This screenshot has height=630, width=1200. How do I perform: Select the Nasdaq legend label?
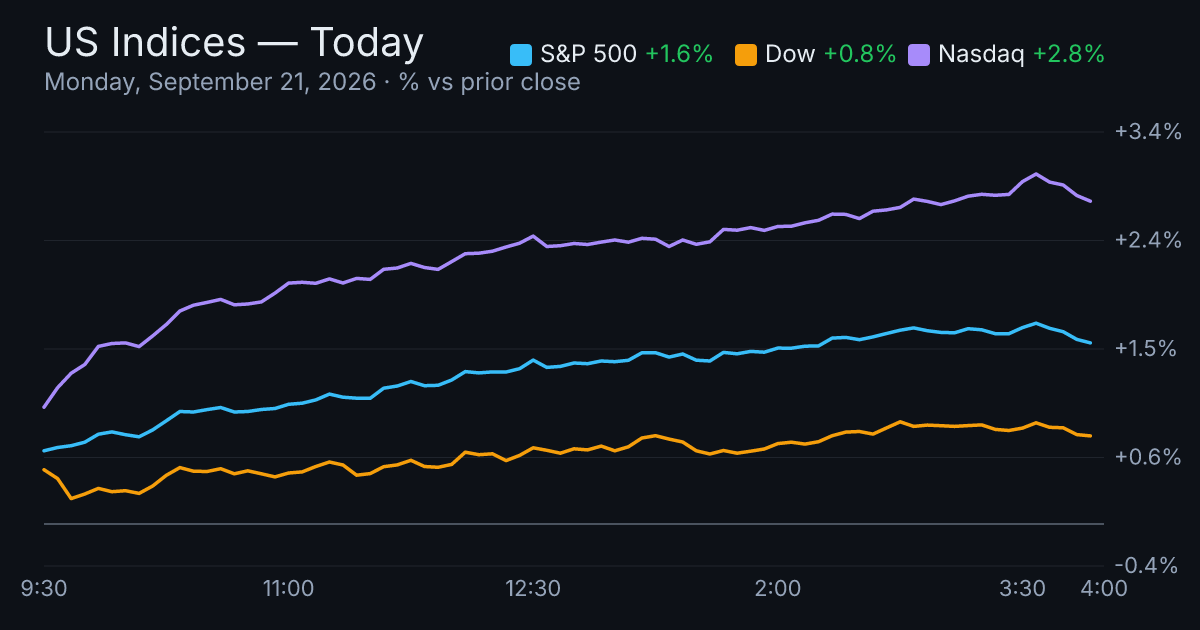click(x=981, y=55)
